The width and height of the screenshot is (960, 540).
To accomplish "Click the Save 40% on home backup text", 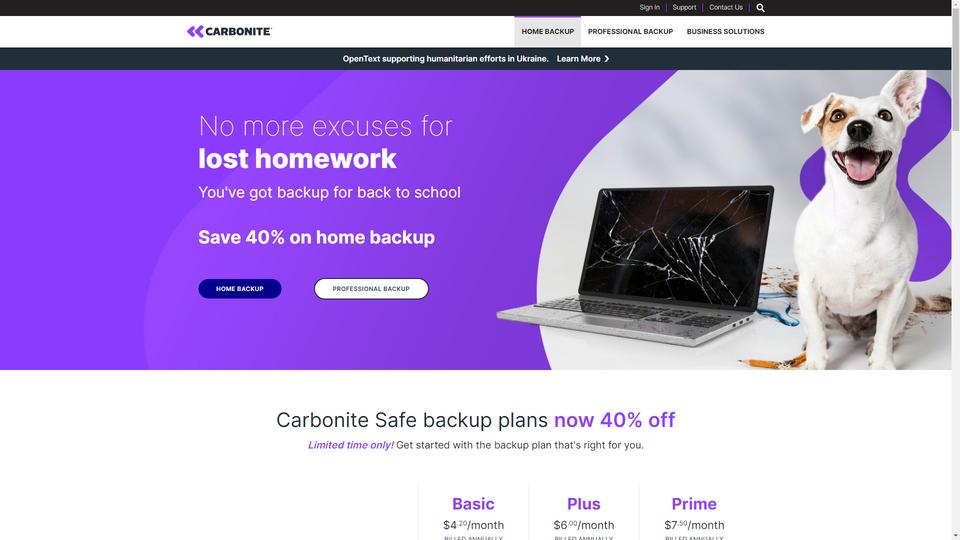I will 317,237.
